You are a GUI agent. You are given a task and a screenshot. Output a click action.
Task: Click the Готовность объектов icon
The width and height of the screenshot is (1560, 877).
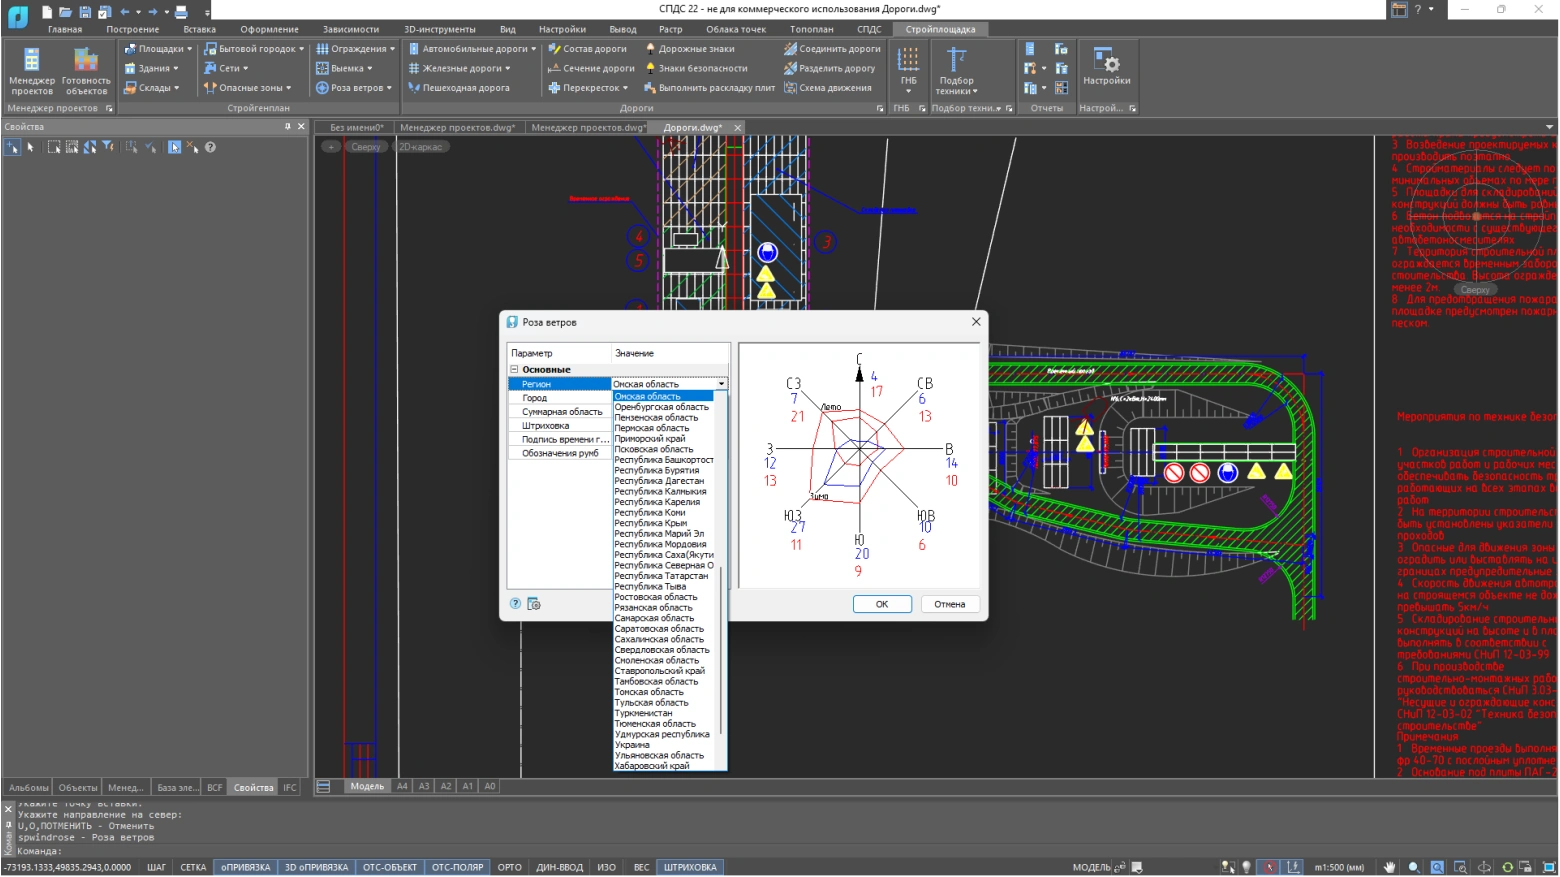pos(86,70)
